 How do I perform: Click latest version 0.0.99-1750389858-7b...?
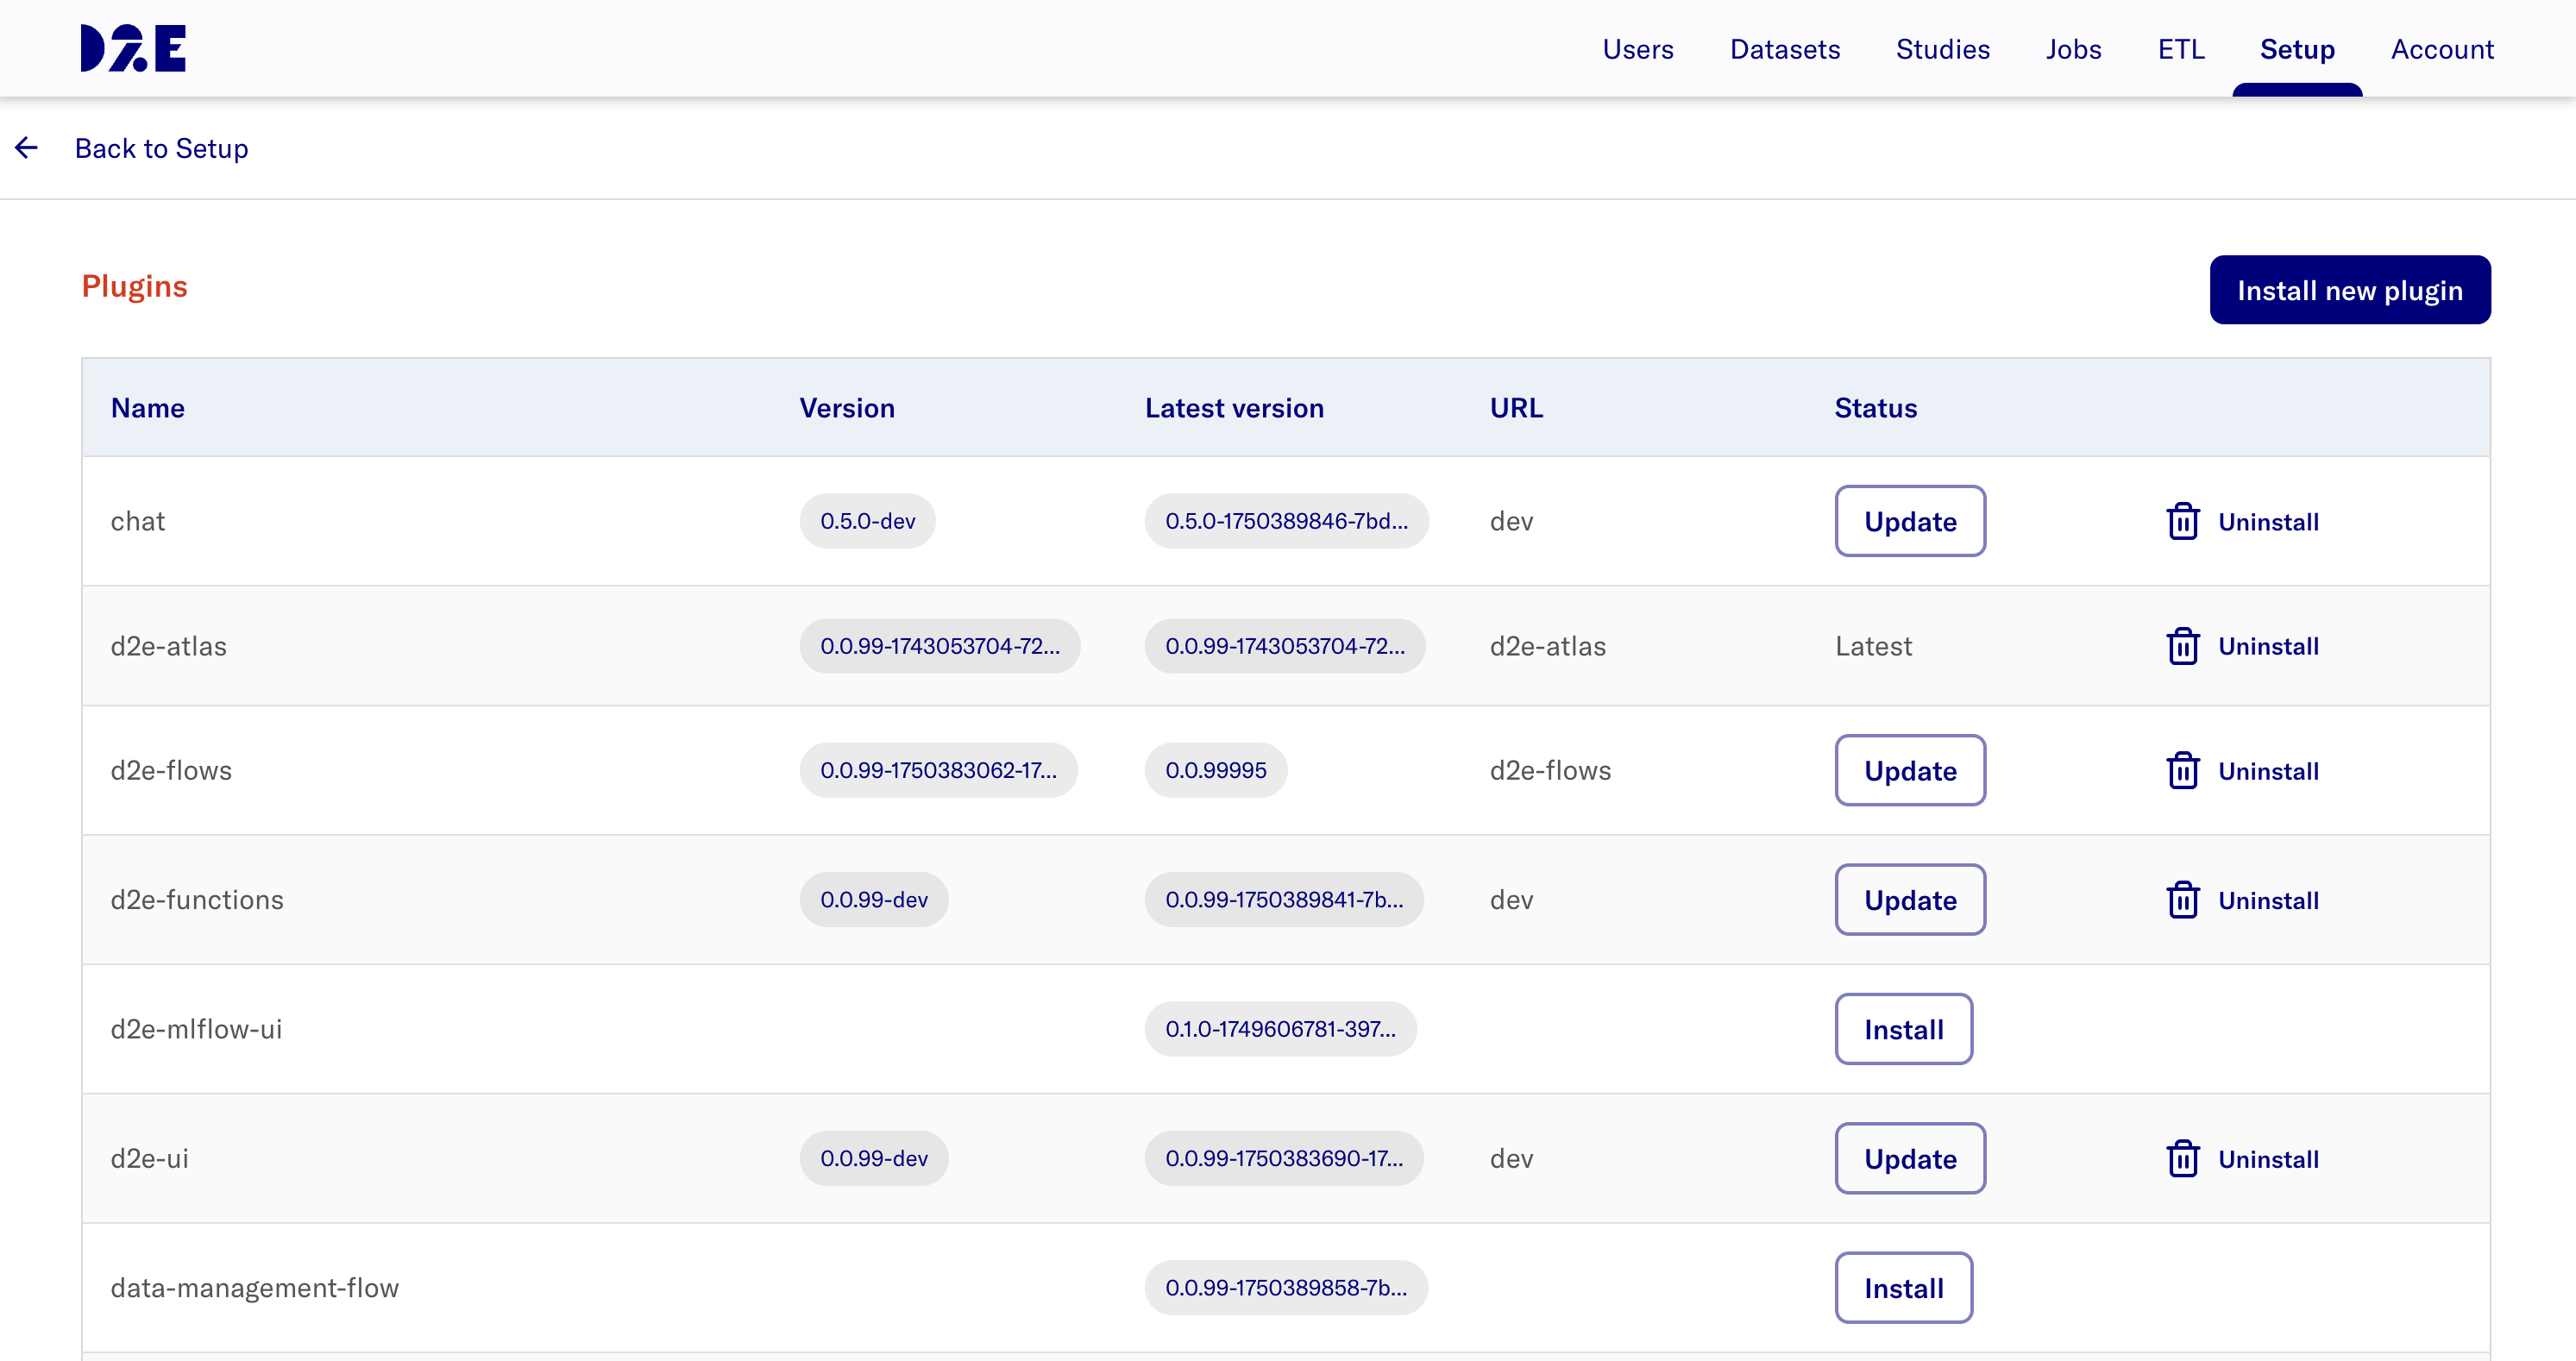tap(1286, 1288)
